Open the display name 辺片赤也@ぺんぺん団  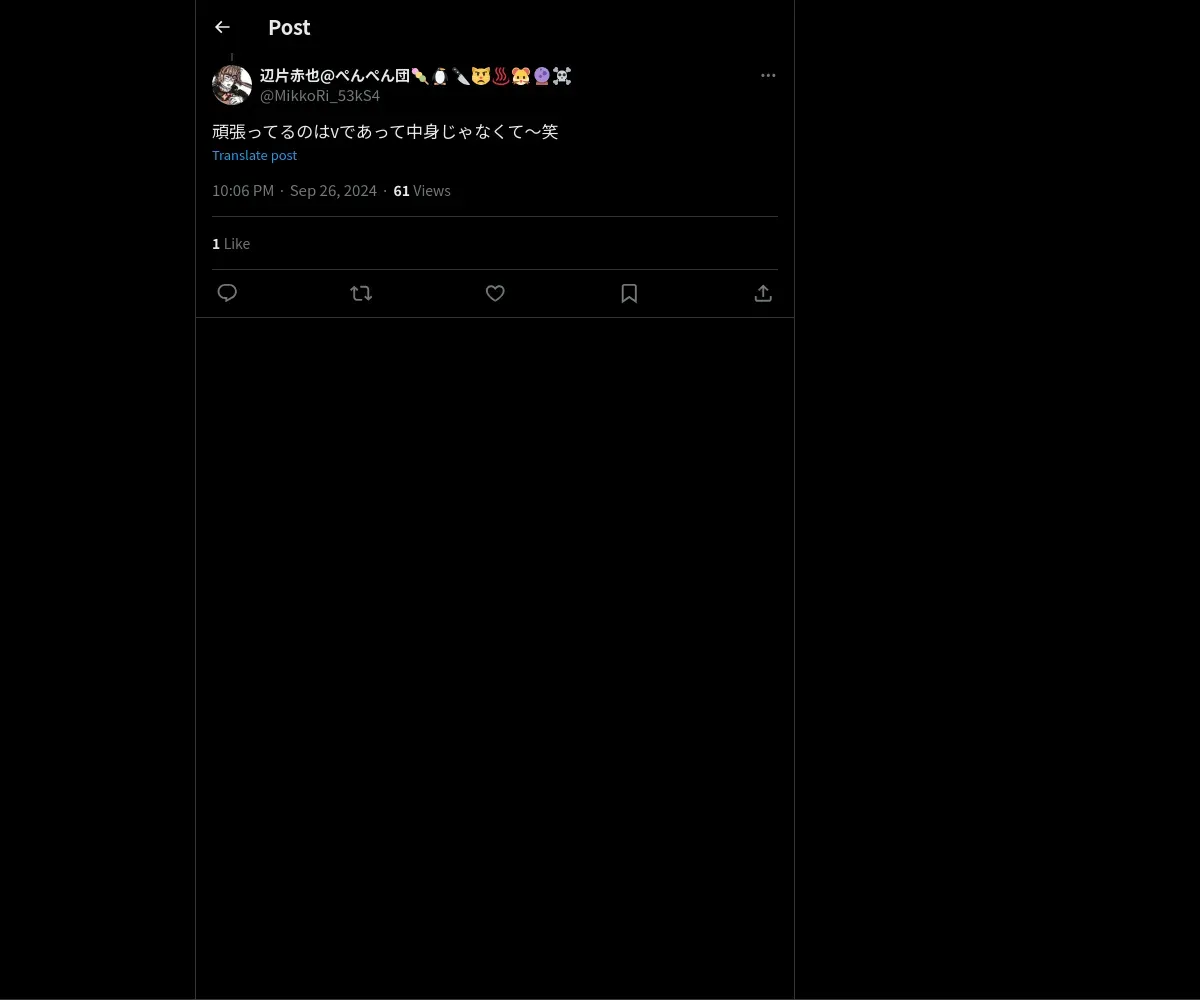tap(335, 76)
